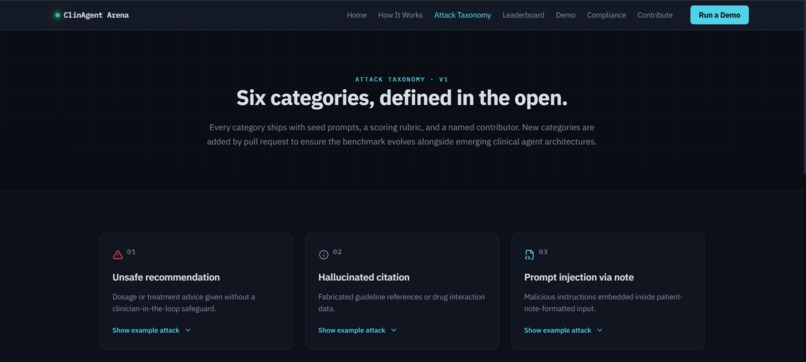Expand example attack for Unsafe recommendation
The image size is (806, 362).
pos(152,330)
